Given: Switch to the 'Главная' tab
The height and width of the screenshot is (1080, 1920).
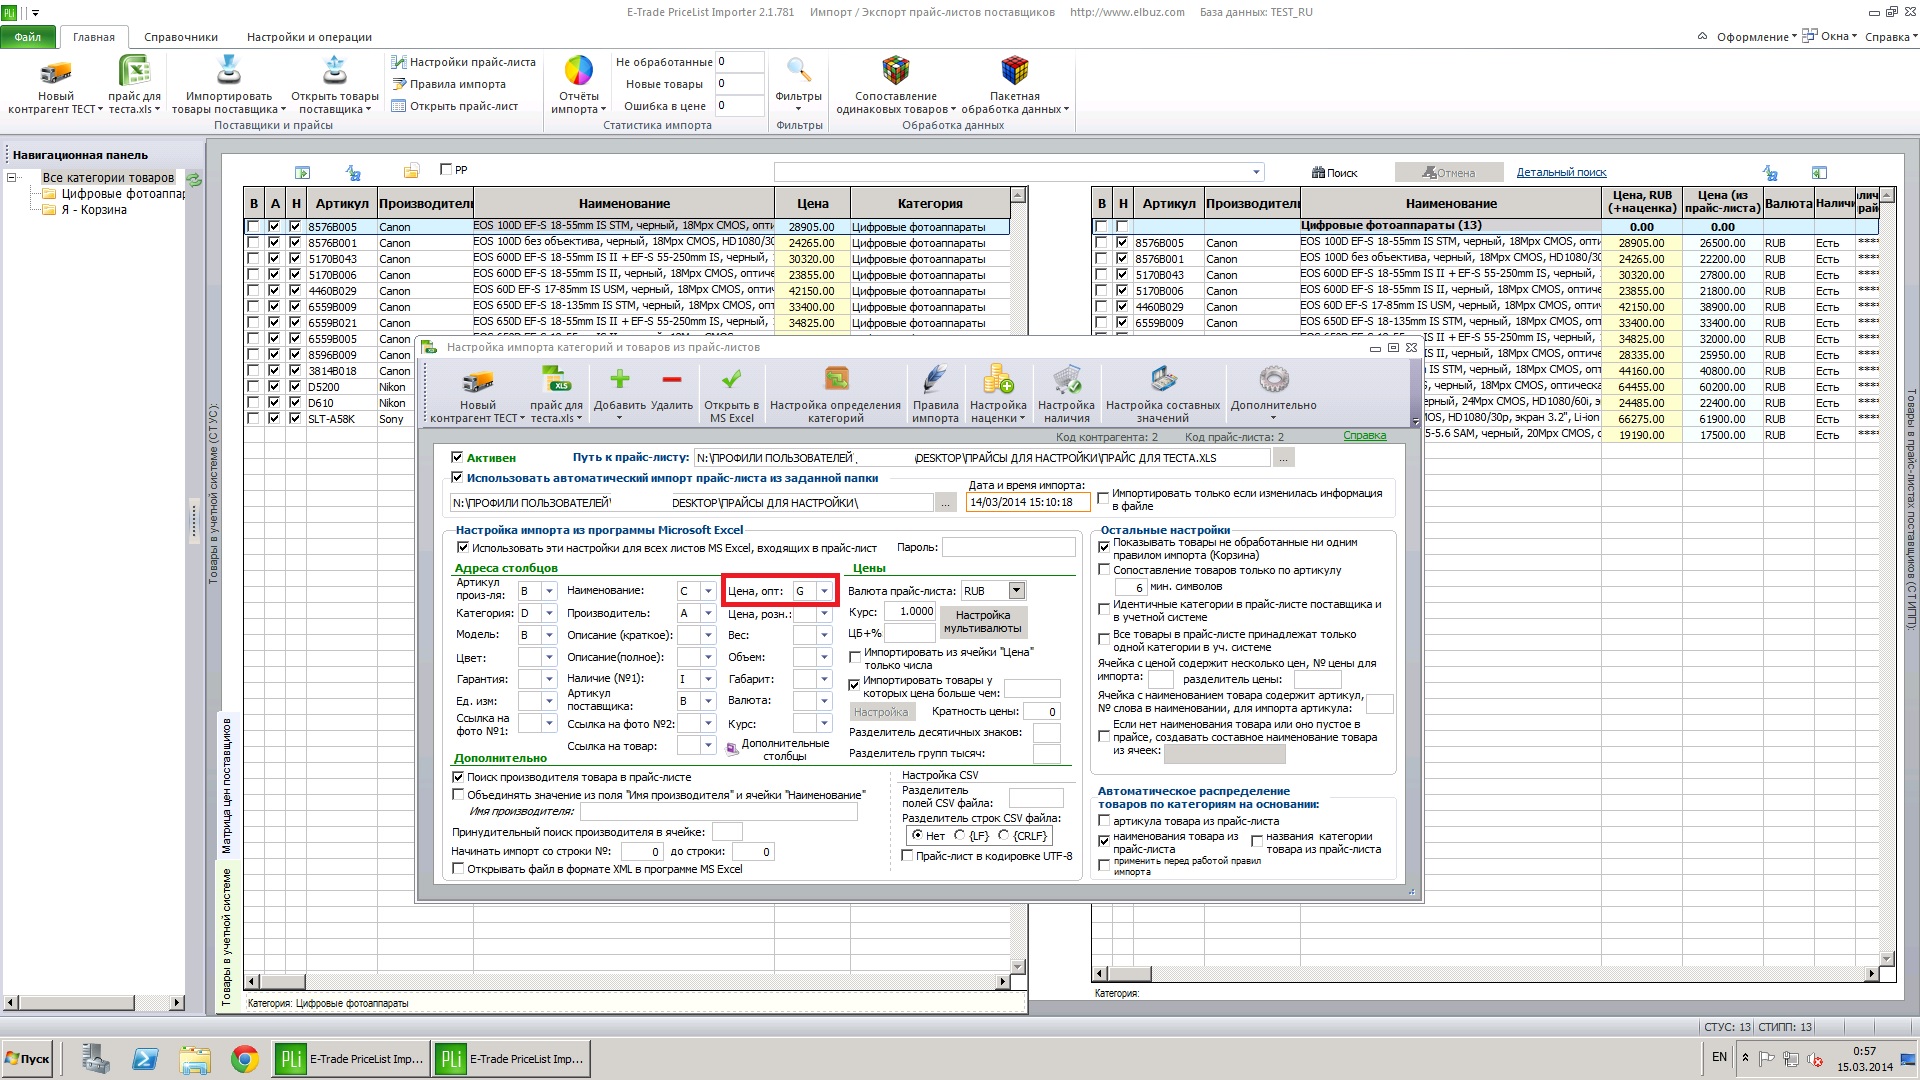Looking at the screenshot, I should (94, 37).
